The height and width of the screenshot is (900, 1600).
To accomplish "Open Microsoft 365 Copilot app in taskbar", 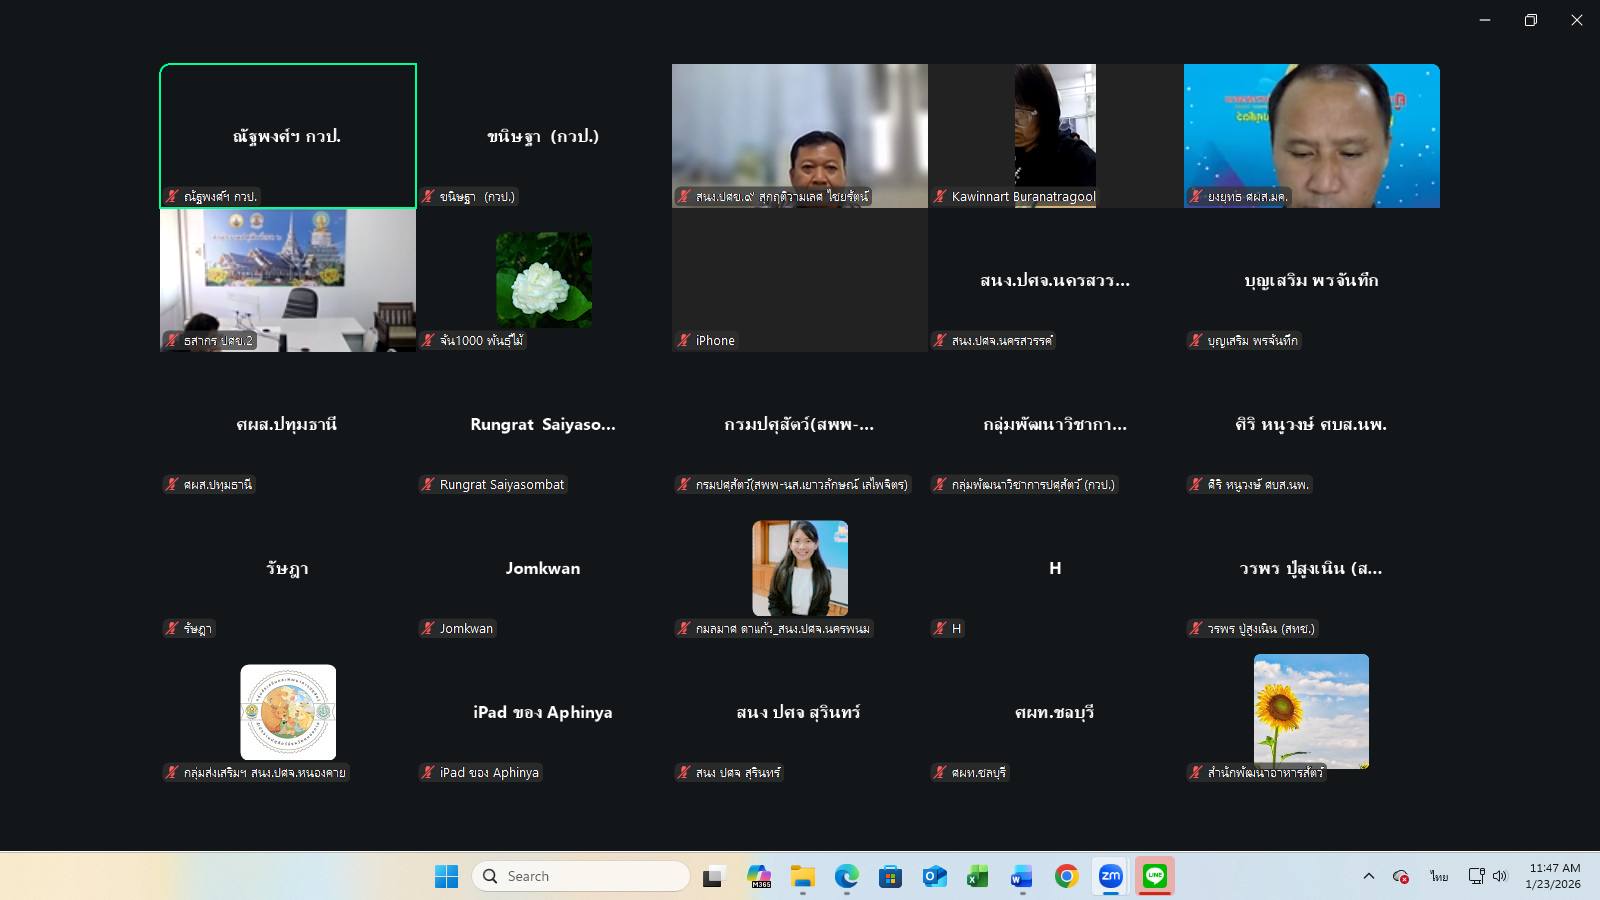I will (759, 877).
